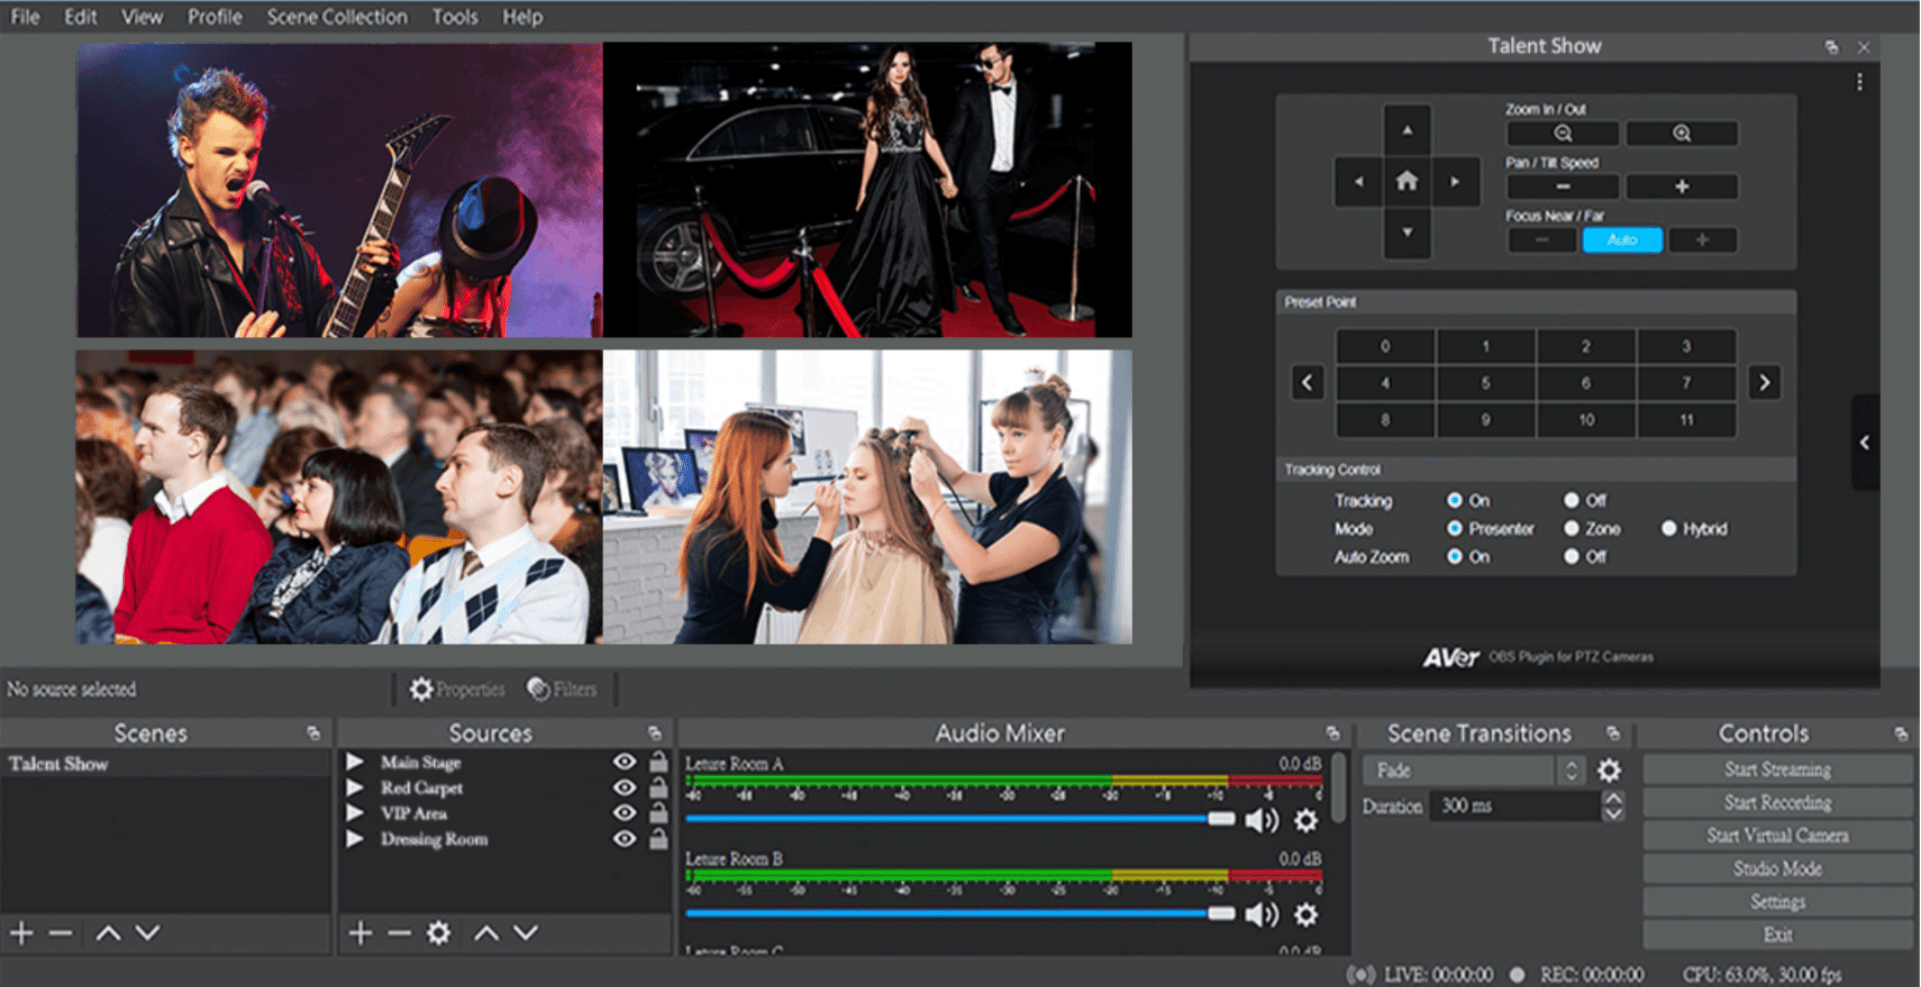1921x987 pixels.
Task: Click the zoom in magnifier icon
Action: (1682, 133)
